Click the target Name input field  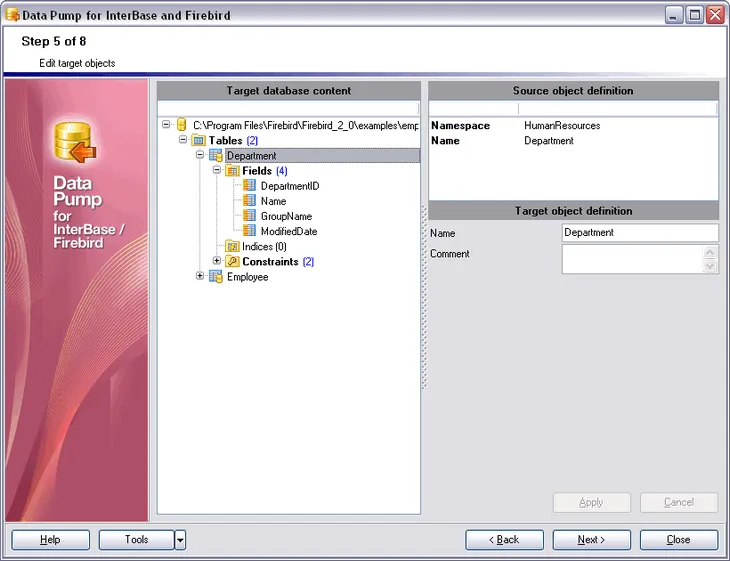pyautogui.click(x=640, y=232)
